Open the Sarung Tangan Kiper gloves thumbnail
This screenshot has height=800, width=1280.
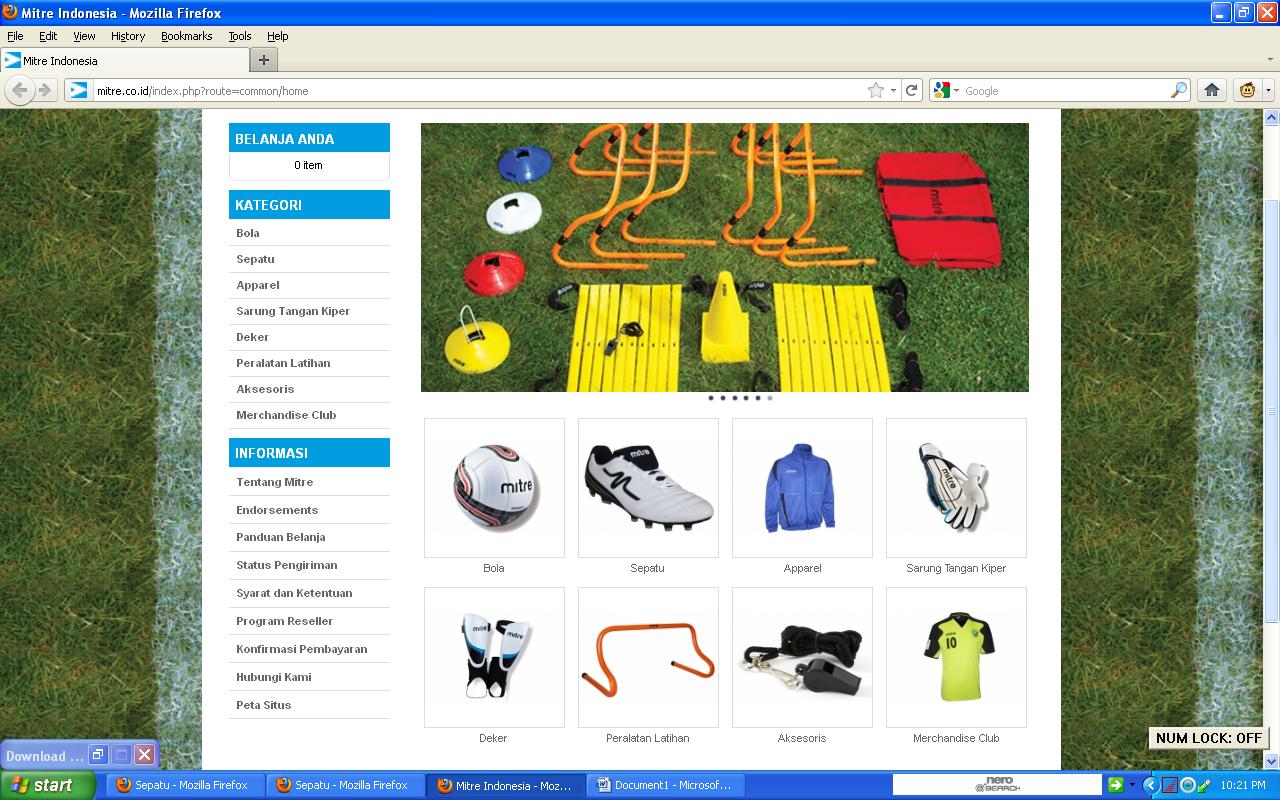[x=956, y=488]
